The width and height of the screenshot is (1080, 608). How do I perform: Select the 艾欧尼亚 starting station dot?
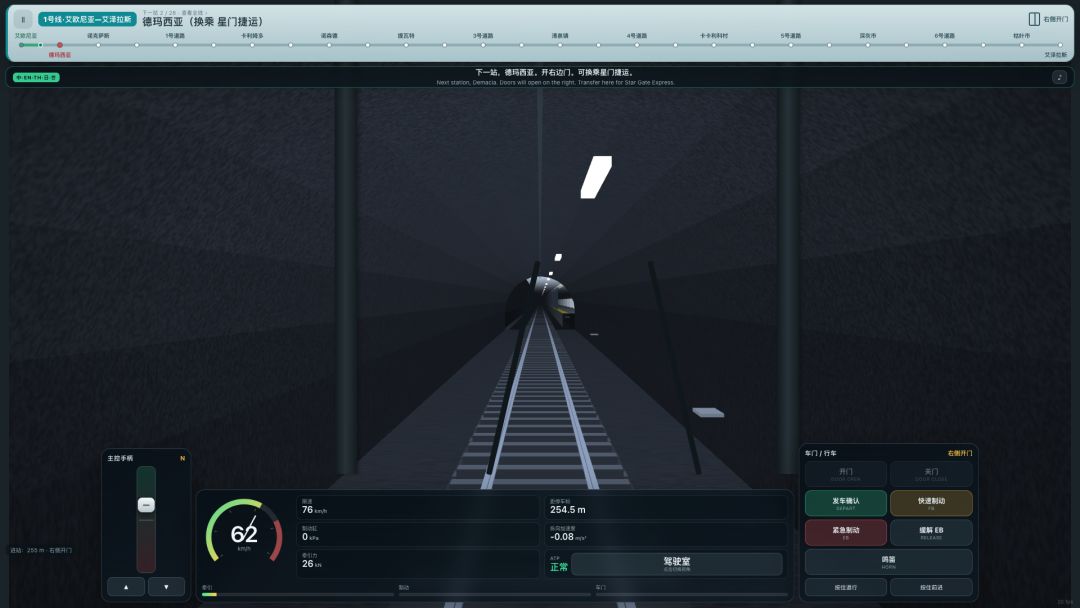[x=21, y=45]
